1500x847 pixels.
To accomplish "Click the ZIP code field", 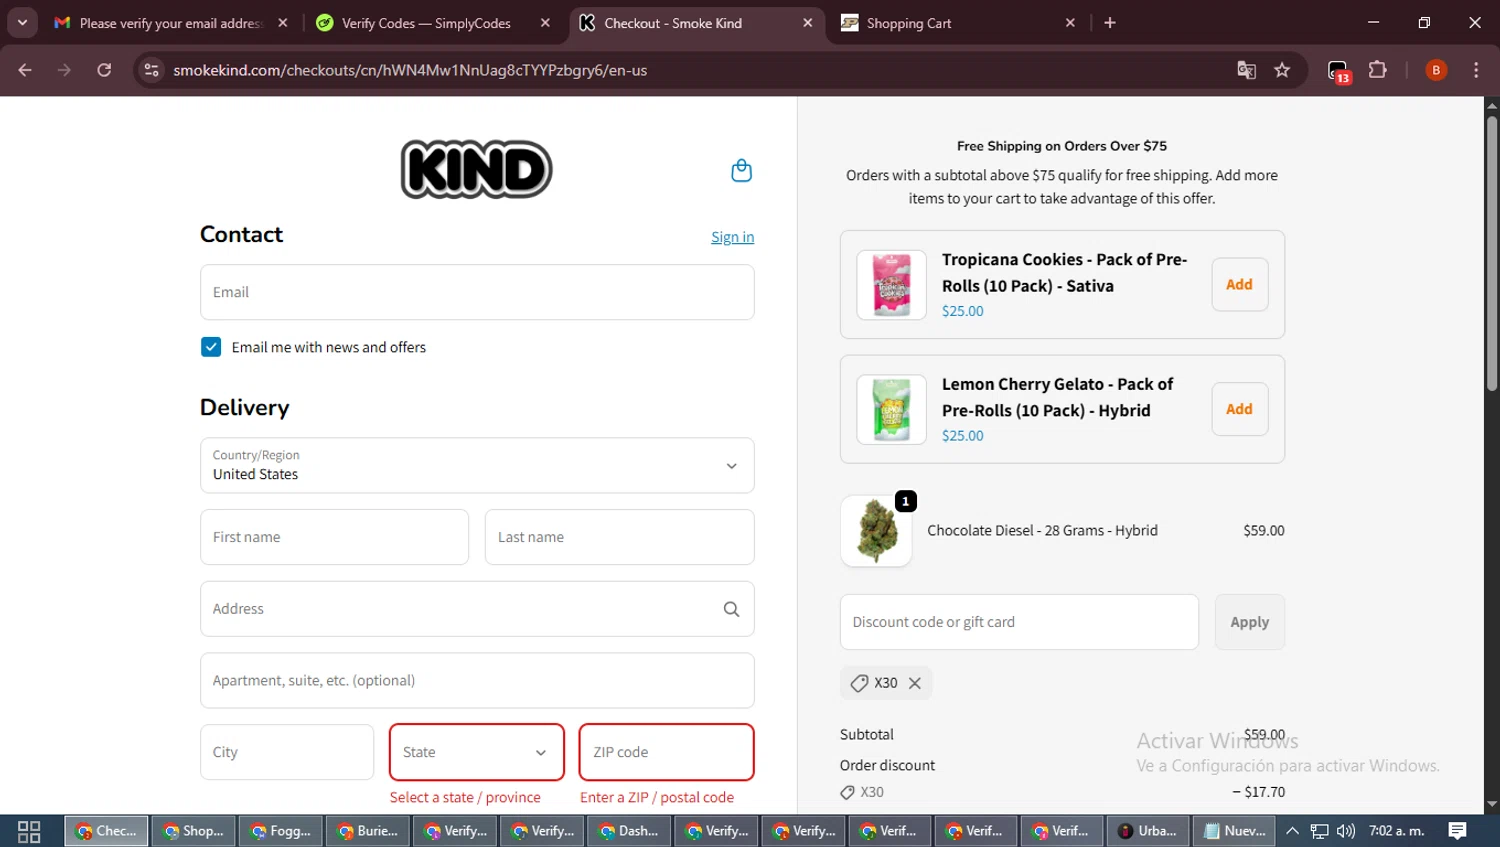I will pos(666,752).
